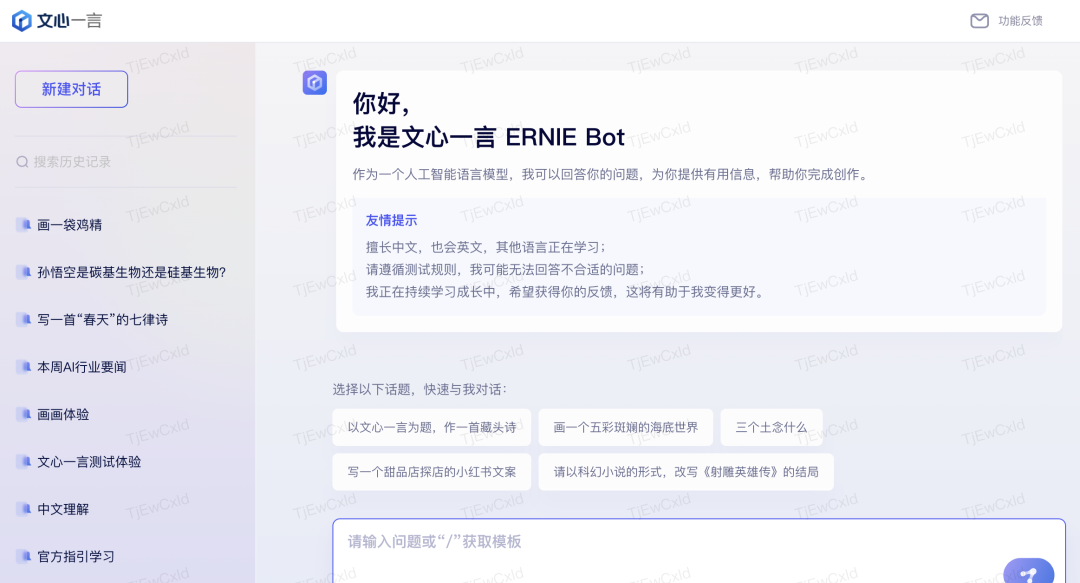Click the chat icon beside 本周AI行业要闻
1080x583 pixels.
tap(24, 367)
